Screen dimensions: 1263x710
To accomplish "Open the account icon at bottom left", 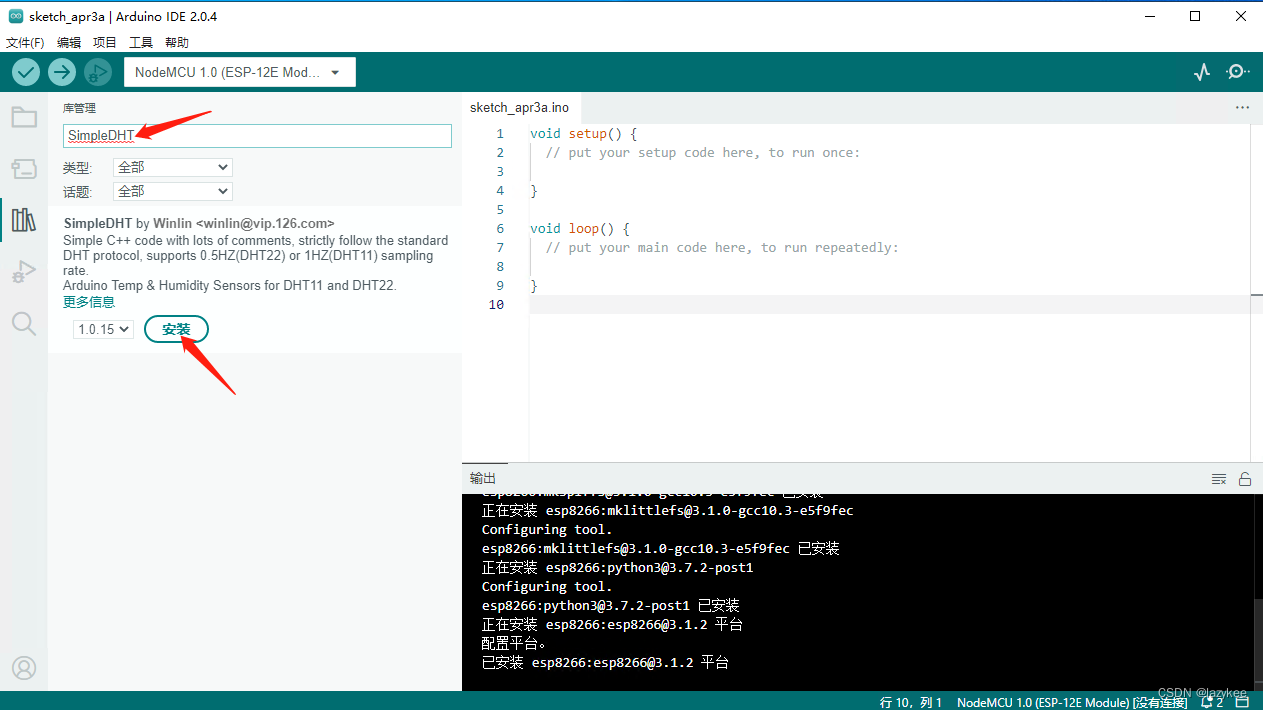I will click(x=24, y=668).
